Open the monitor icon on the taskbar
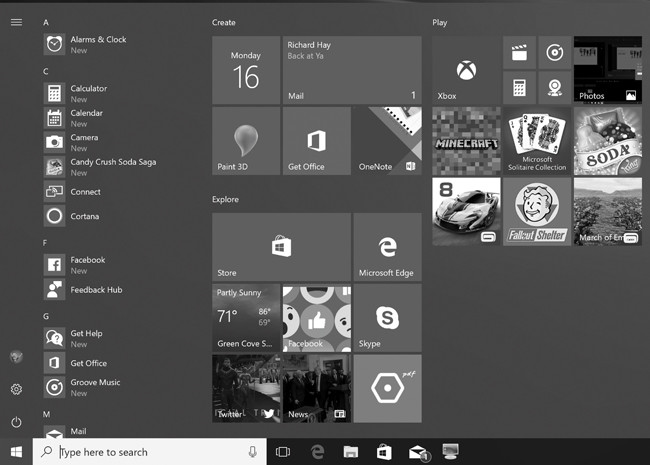 pos(451,452)
